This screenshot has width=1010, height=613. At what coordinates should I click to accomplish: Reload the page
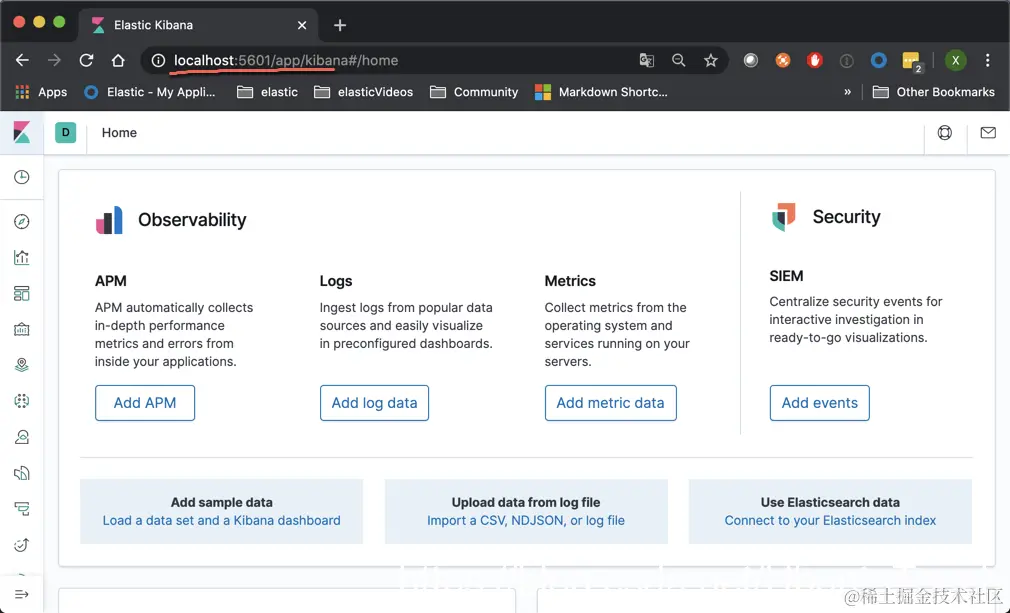pos(86,61)
